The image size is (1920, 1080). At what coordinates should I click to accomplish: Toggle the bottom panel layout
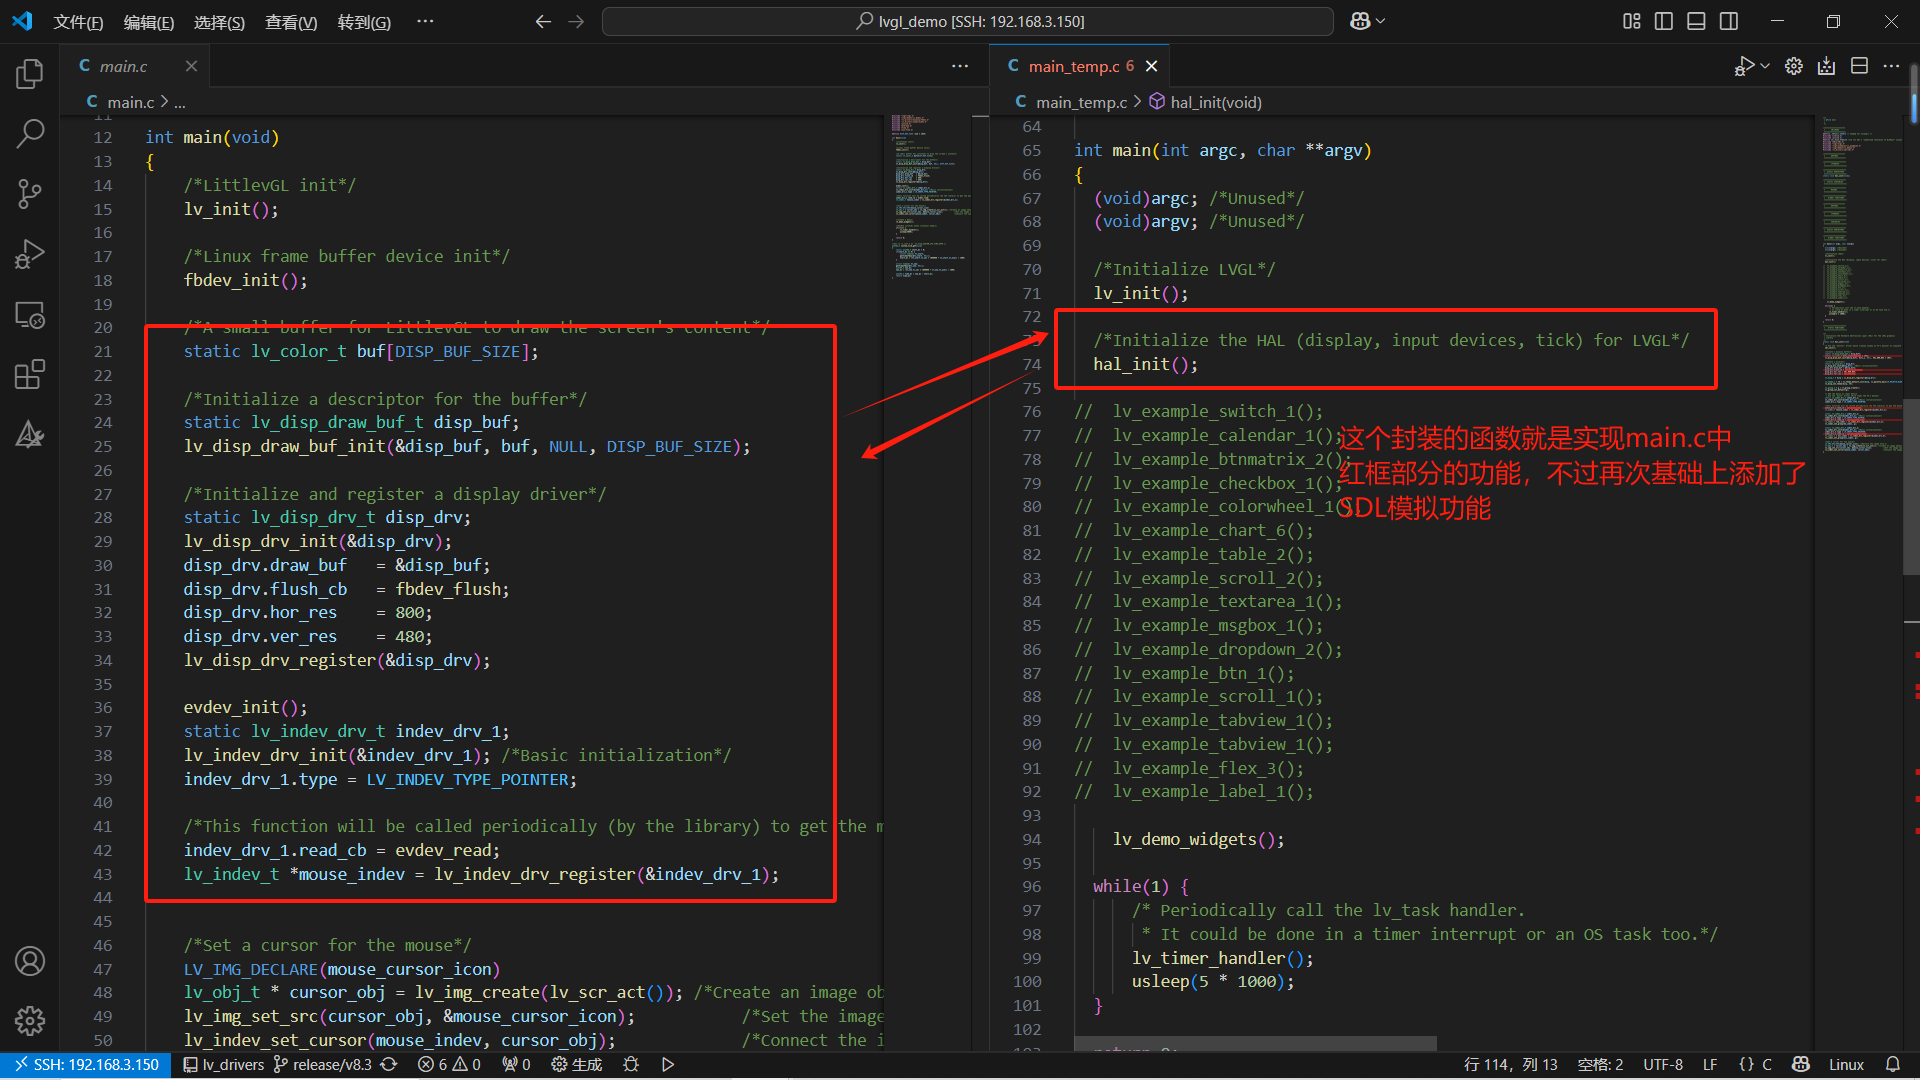click(x=1696, y=21)
